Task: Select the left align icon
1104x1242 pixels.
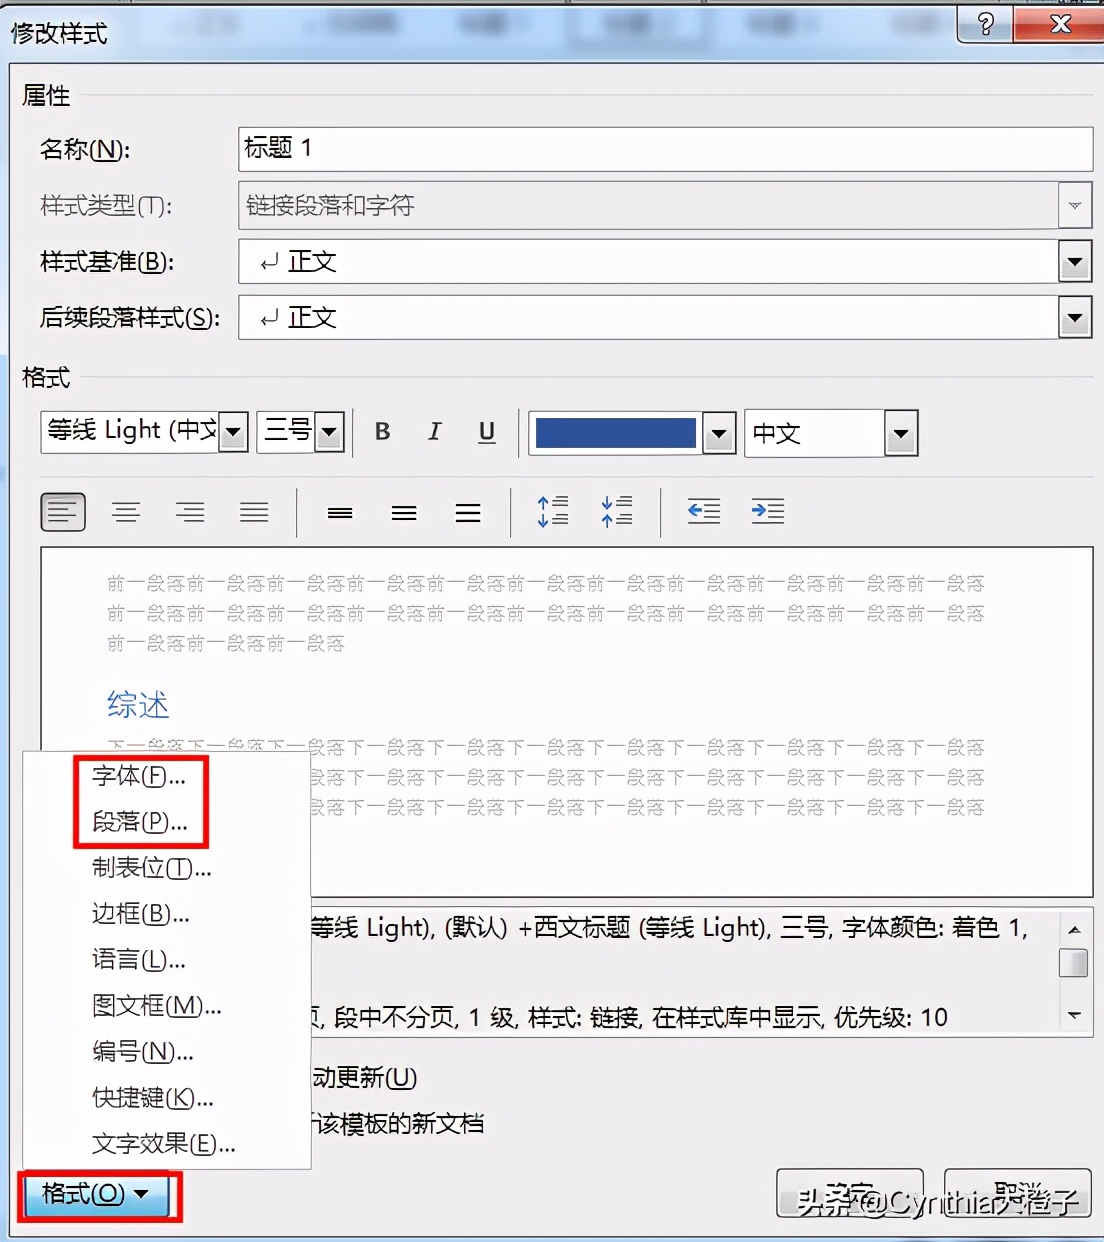Action: coord(63,511)
